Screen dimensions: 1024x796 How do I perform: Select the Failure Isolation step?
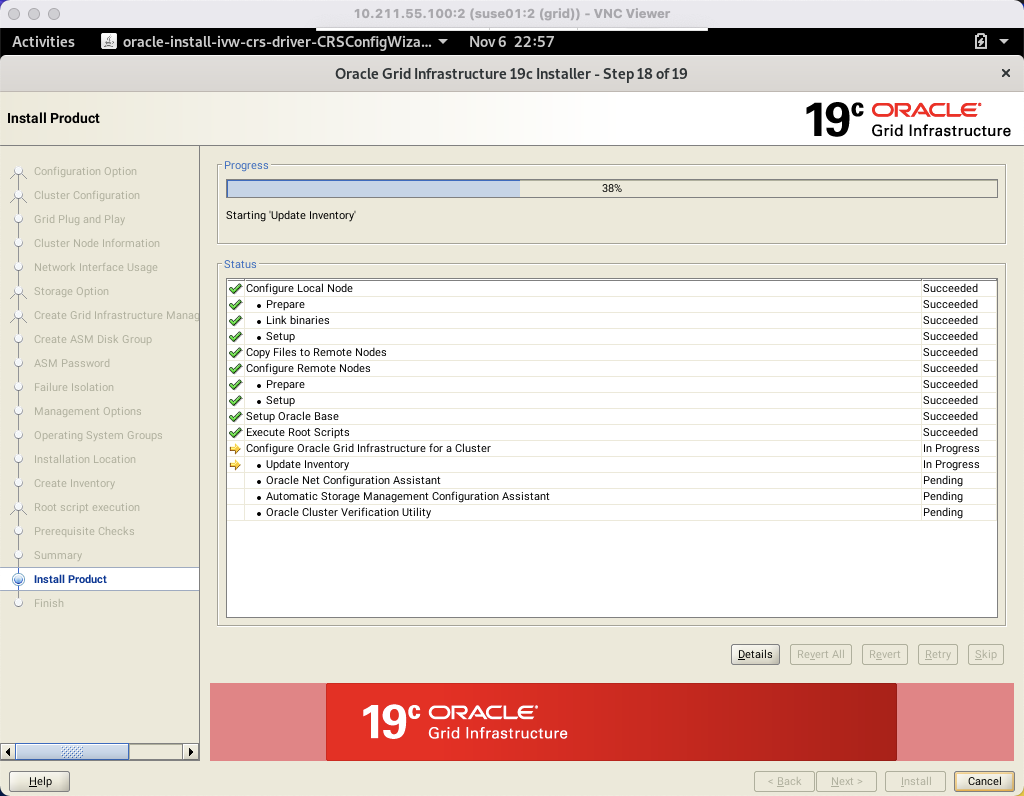pyautogui.click(x=74, y=387)
